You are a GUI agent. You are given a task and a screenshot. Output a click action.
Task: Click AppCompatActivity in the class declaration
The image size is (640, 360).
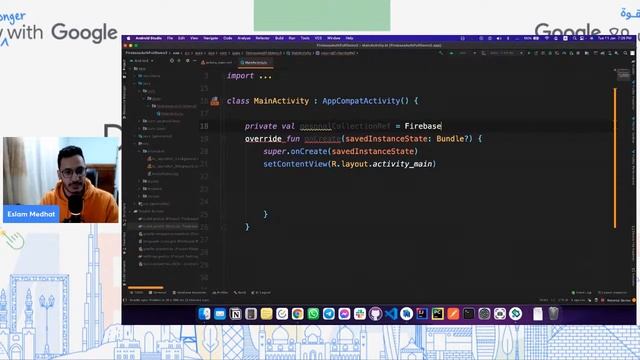(x=361, y=101)
